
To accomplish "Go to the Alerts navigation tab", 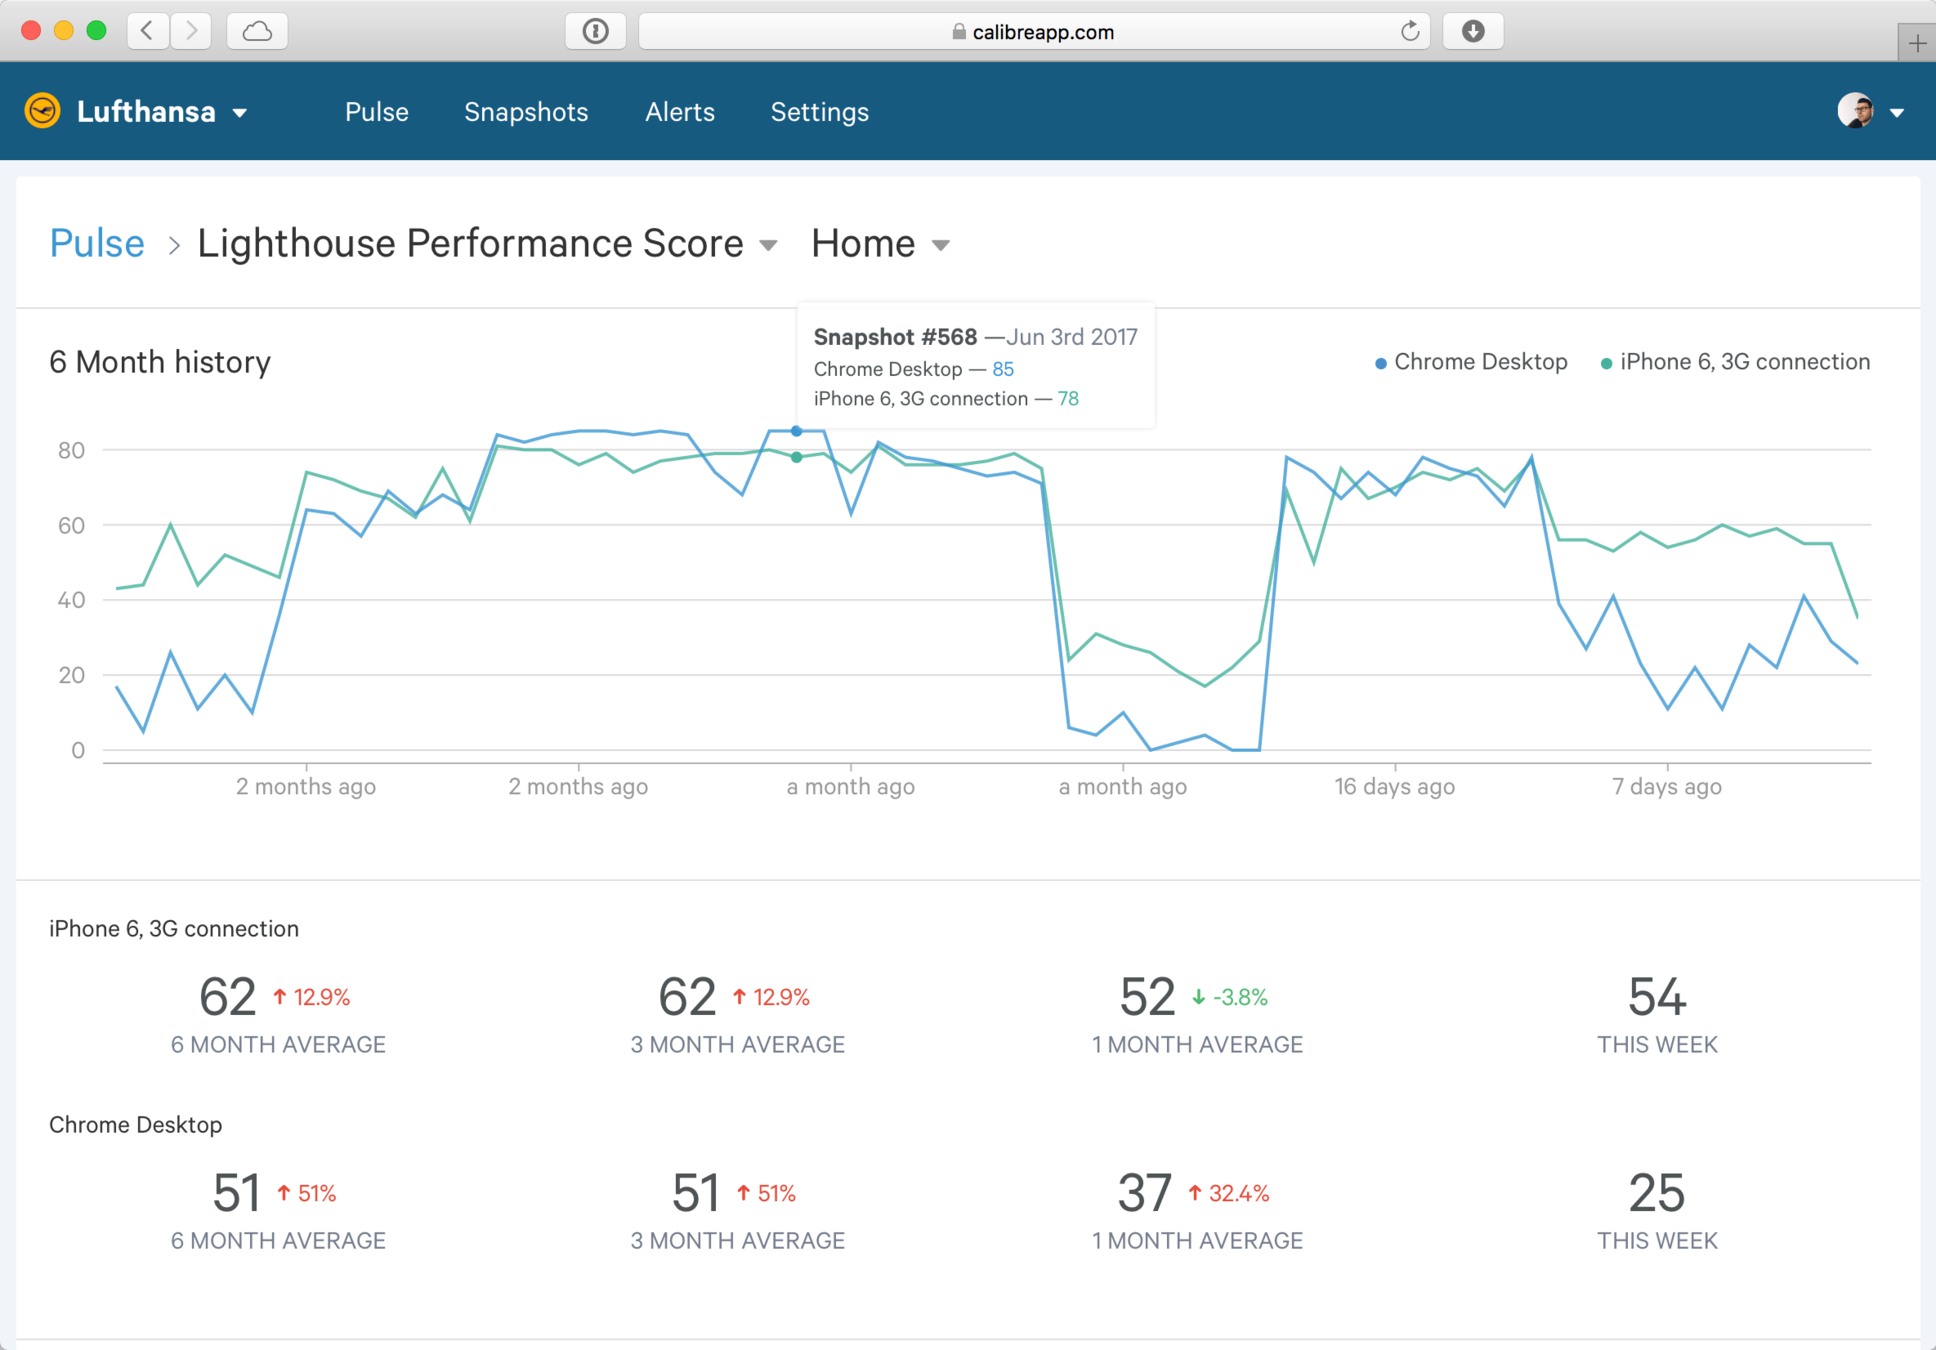I will tap(679, 112).
